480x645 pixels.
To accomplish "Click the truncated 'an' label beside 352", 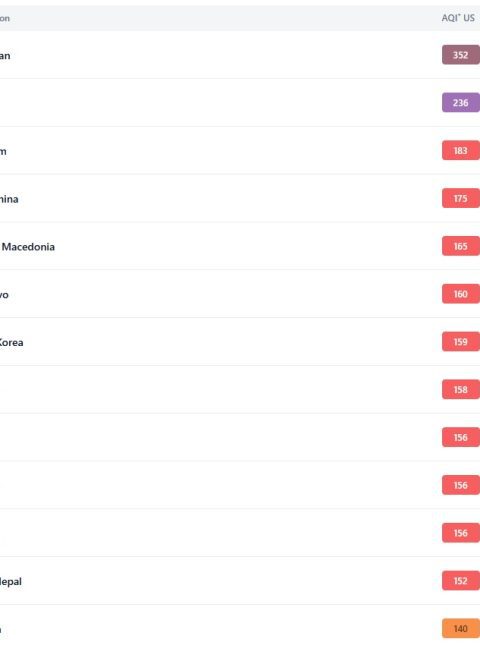I will click(x=5, y=56).
